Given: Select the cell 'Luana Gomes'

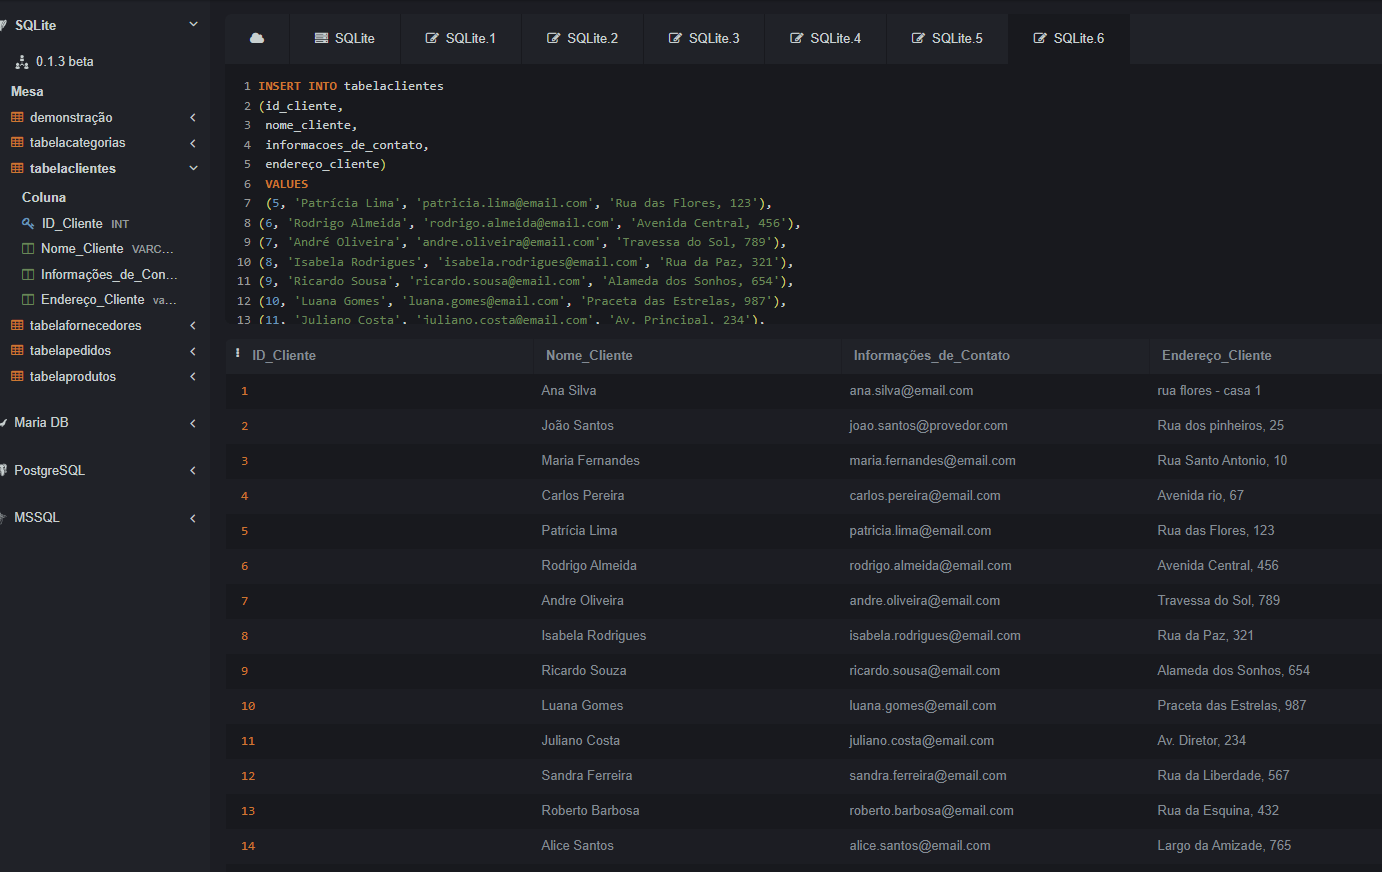Looking at the screenshot, I should click(x=582, y=705).
